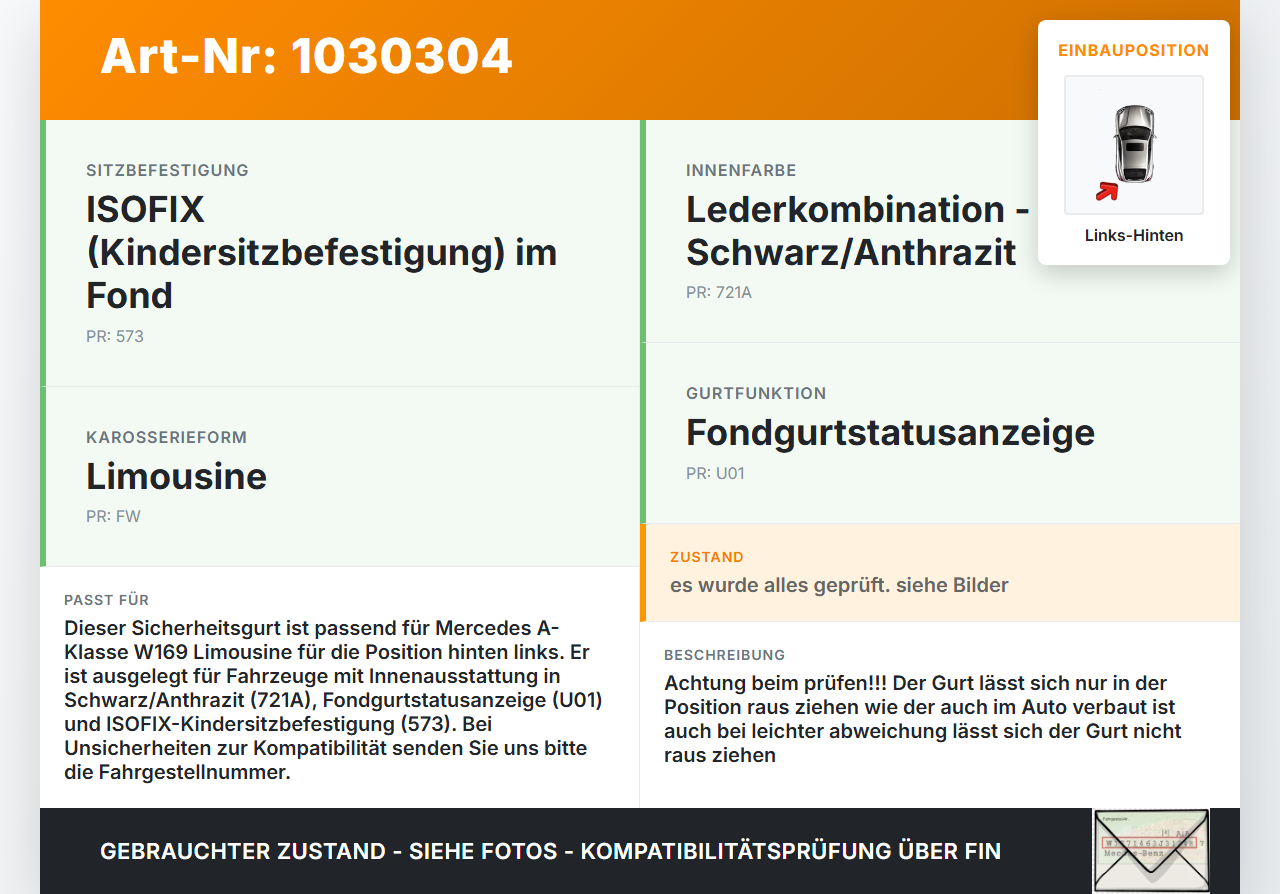This screenshot has width=1280, height=894.
Task: Click the PR: 573 code
Action: [x=115, y=337]
